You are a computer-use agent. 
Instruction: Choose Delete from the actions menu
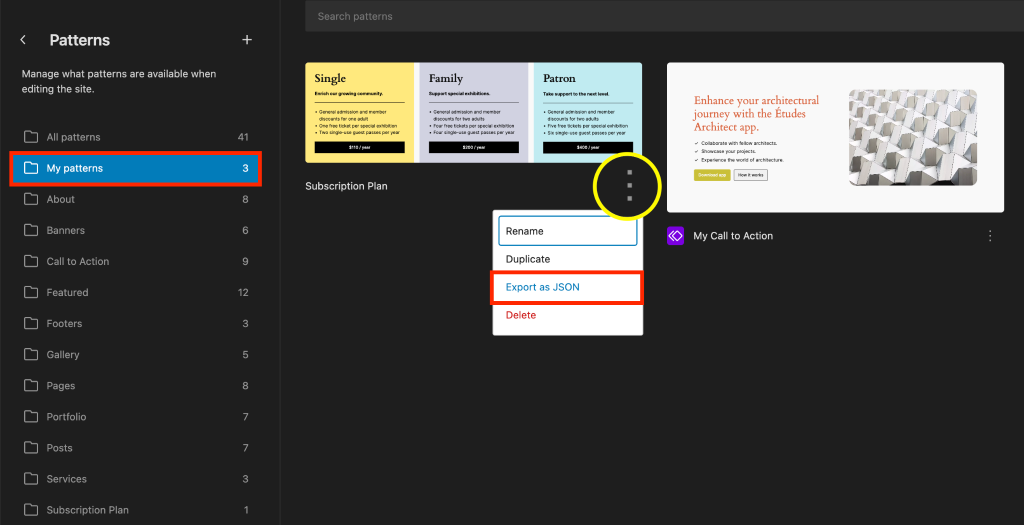click(568, 315)
